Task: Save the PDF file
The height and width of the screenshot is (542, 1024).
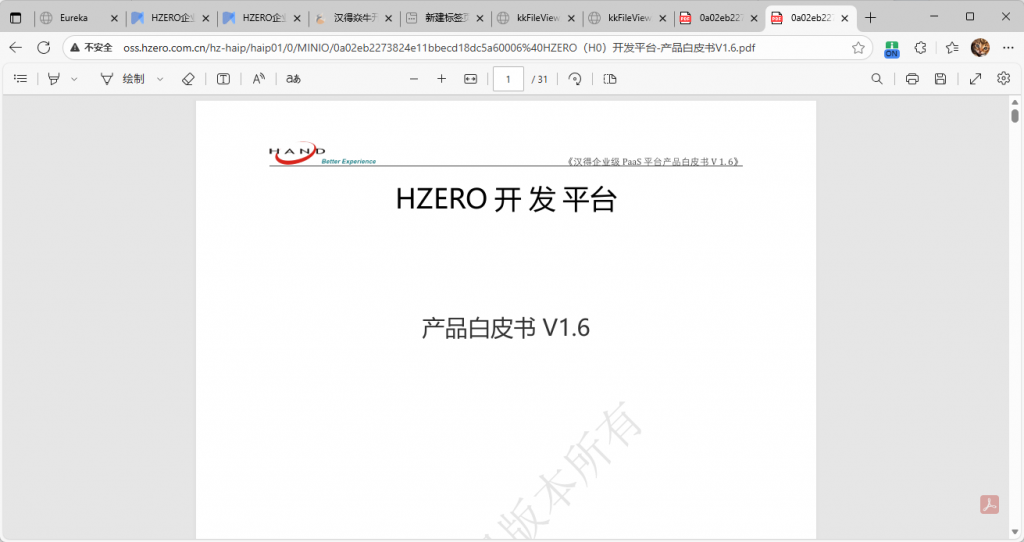Action: (x=940, y=79)
